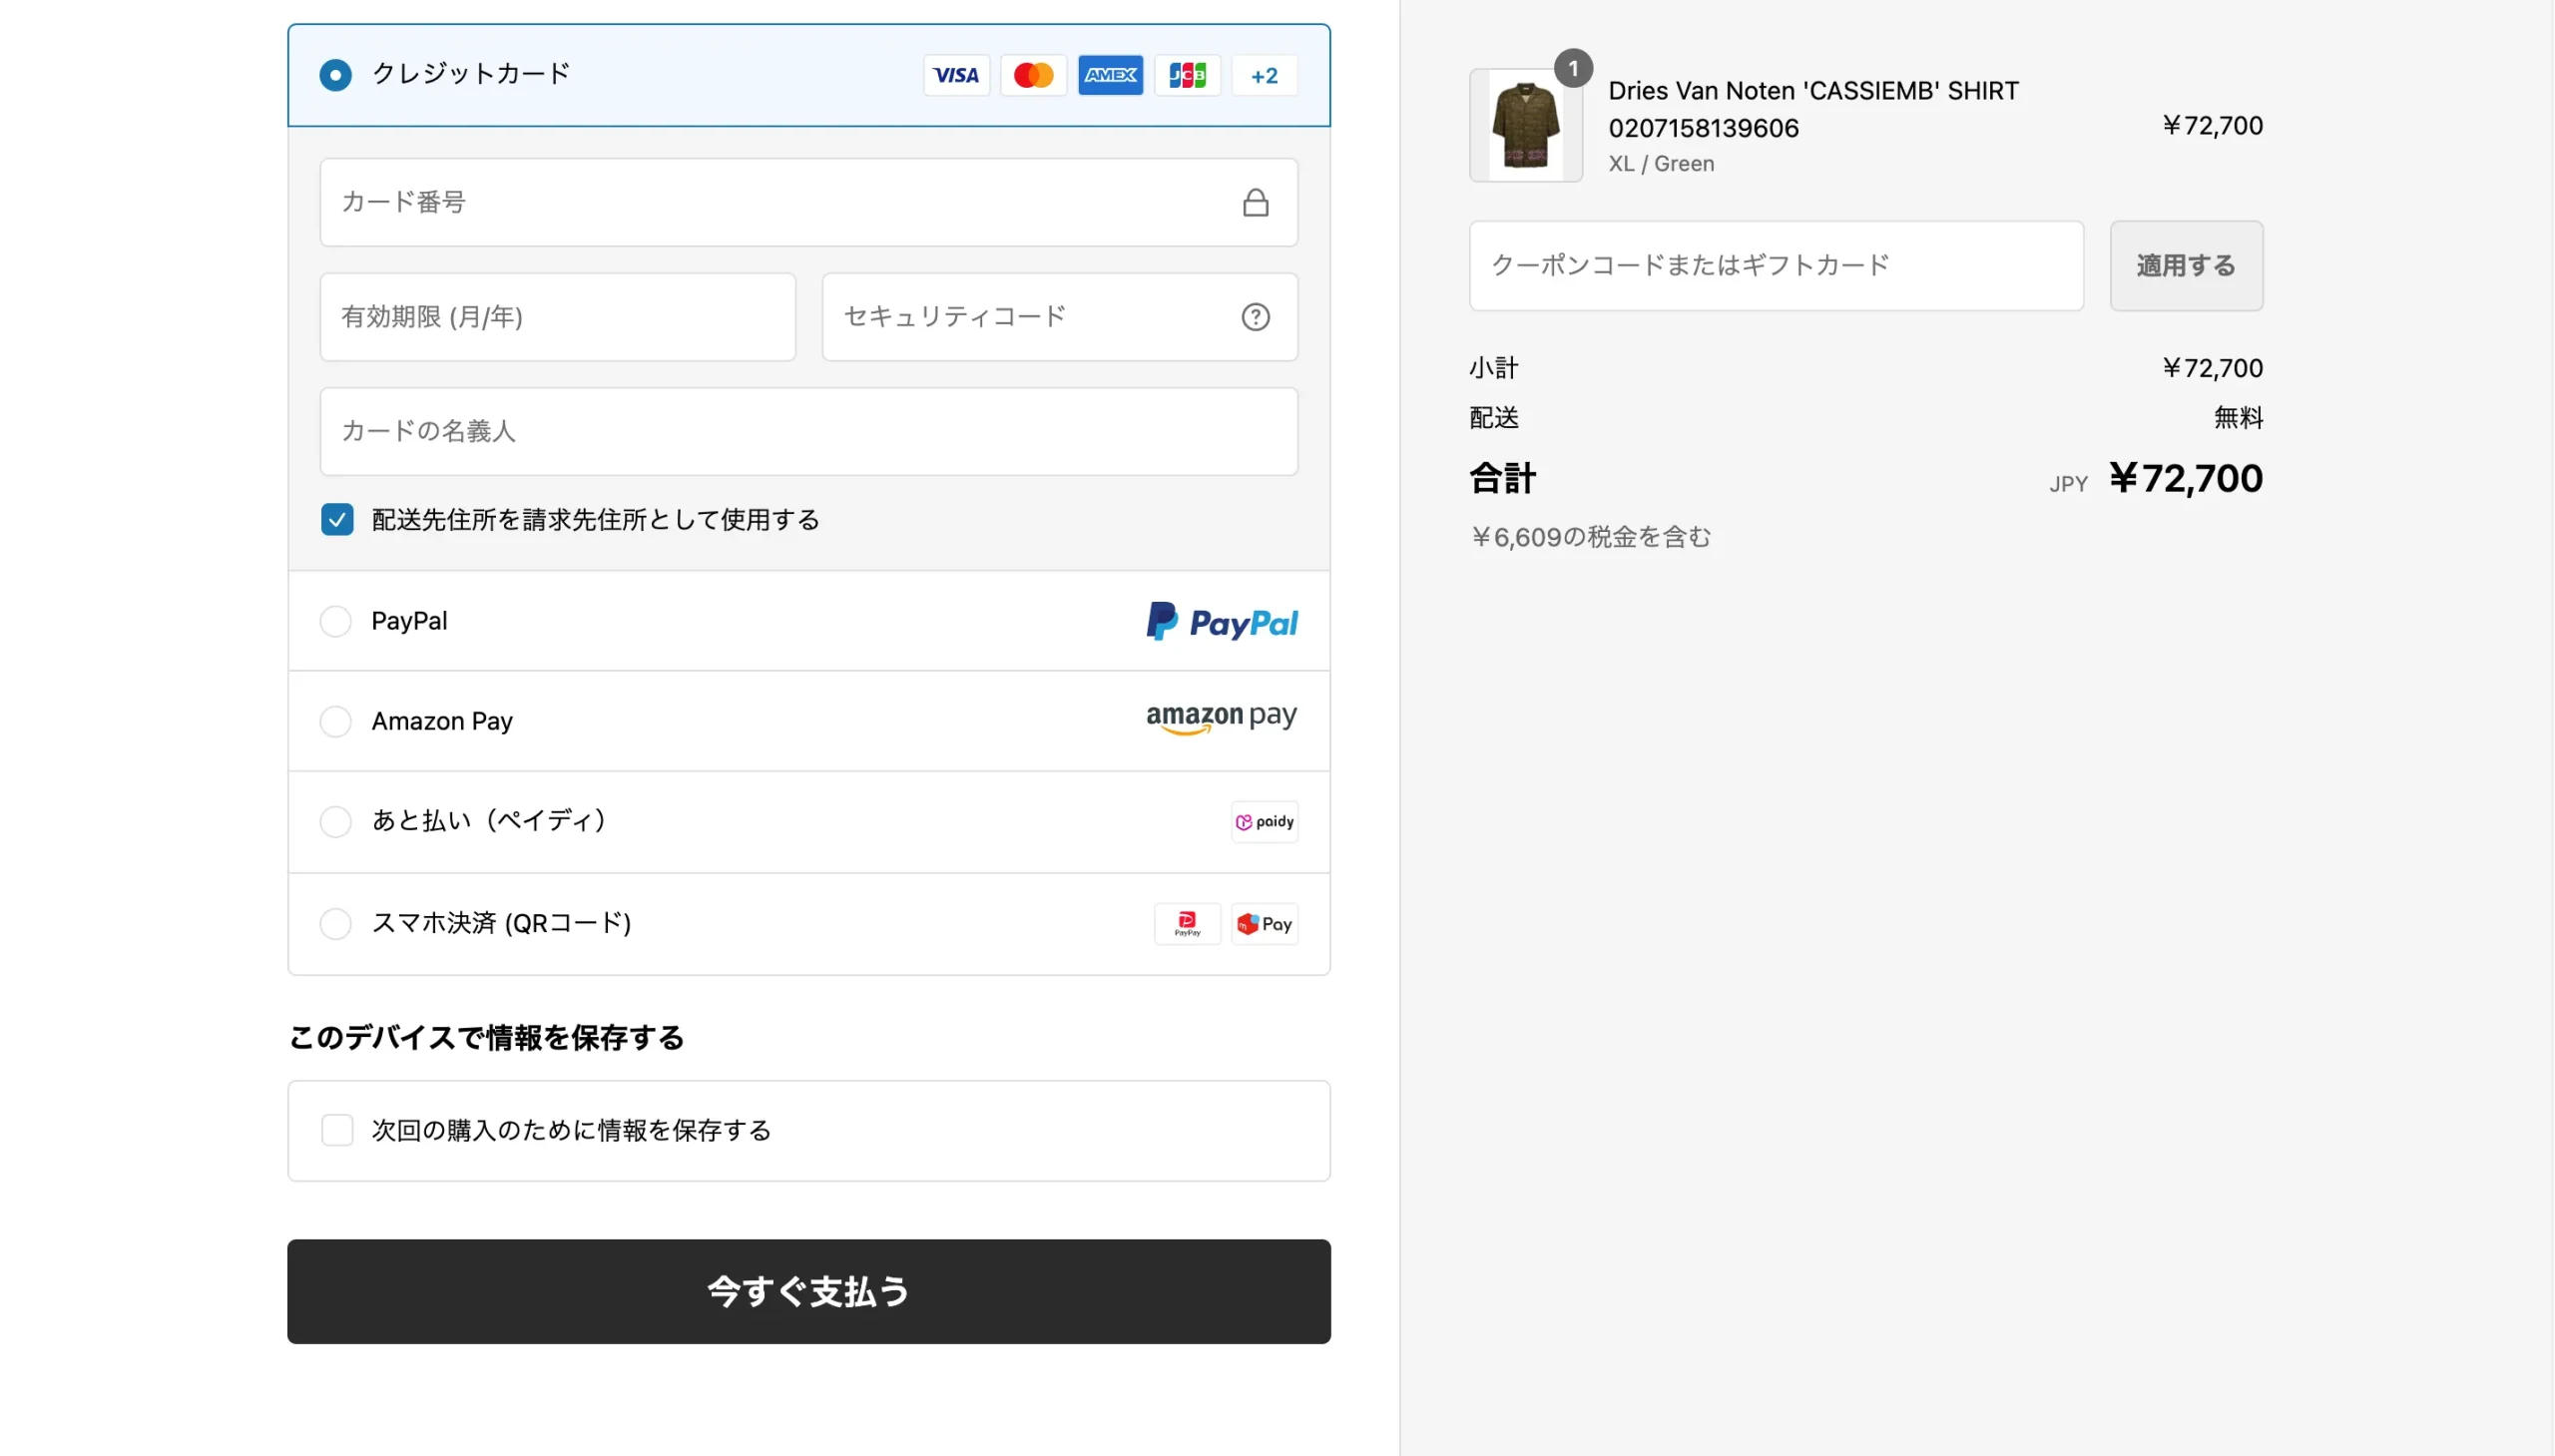Focus the coupon code or gift card field
2555x1456 pixels.
(x=1776, y=266)
